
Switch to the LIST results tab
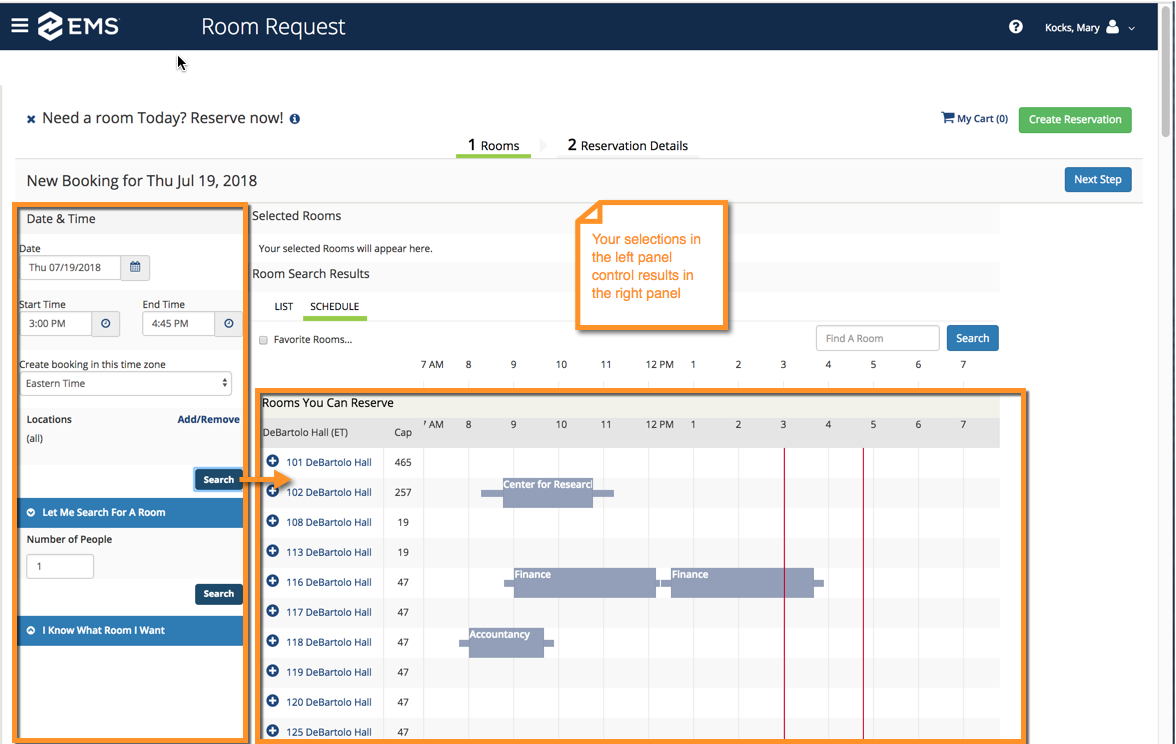click(283, 307)
